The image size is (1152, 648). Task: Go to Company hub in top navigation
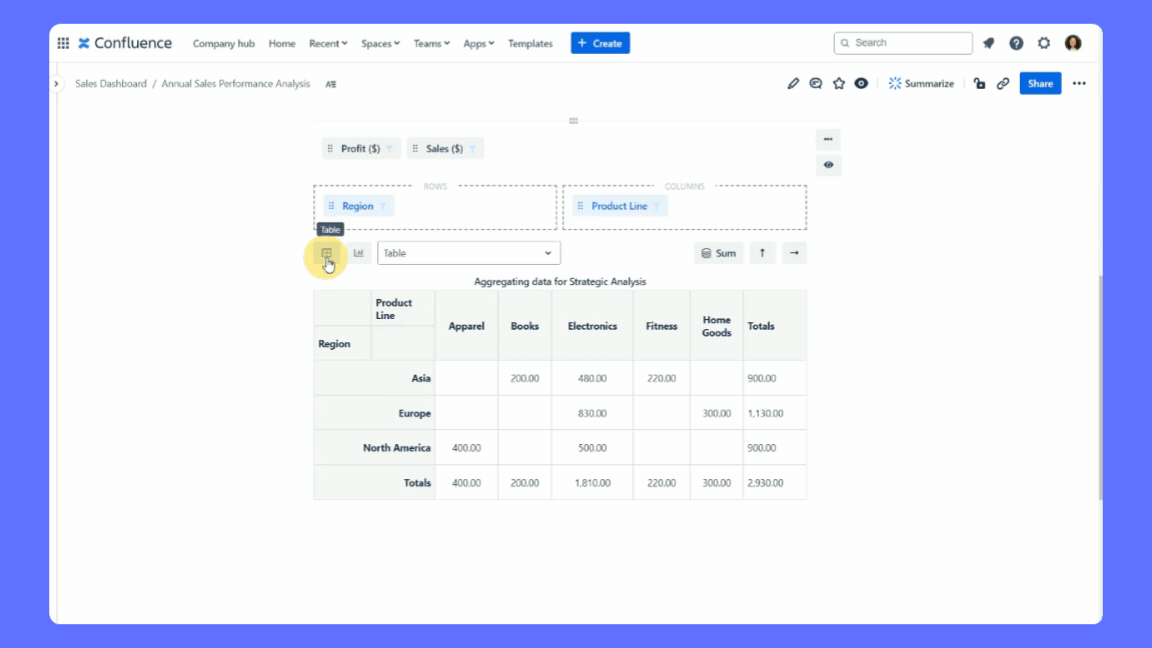coord(223,44)
